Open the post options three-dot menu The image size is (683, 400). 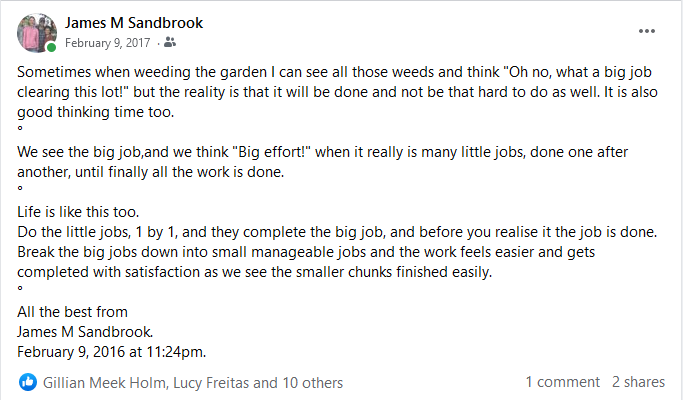tap(647, 31)
